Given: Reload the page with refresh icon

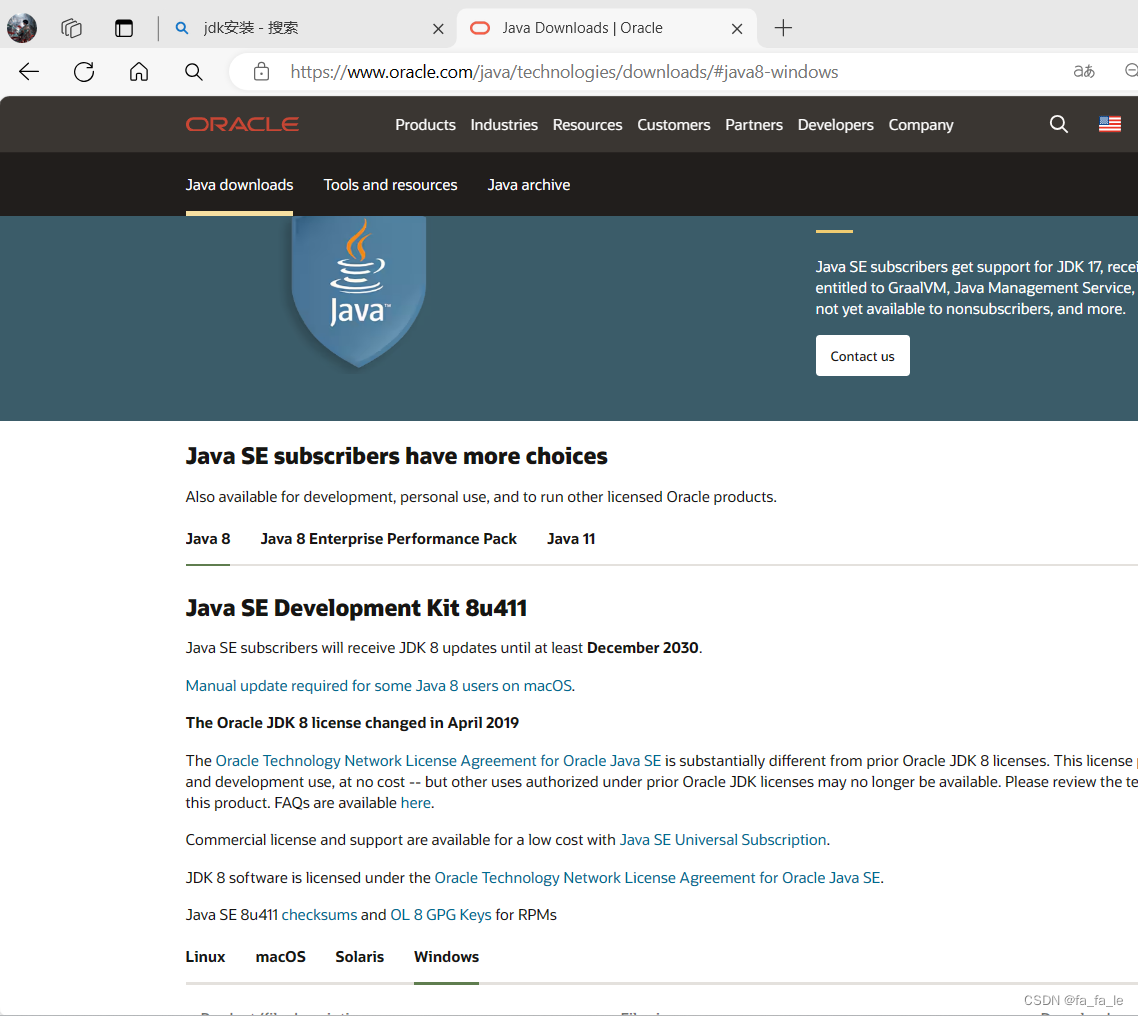Looking at the screenshot, I should [x=84, y=72].
